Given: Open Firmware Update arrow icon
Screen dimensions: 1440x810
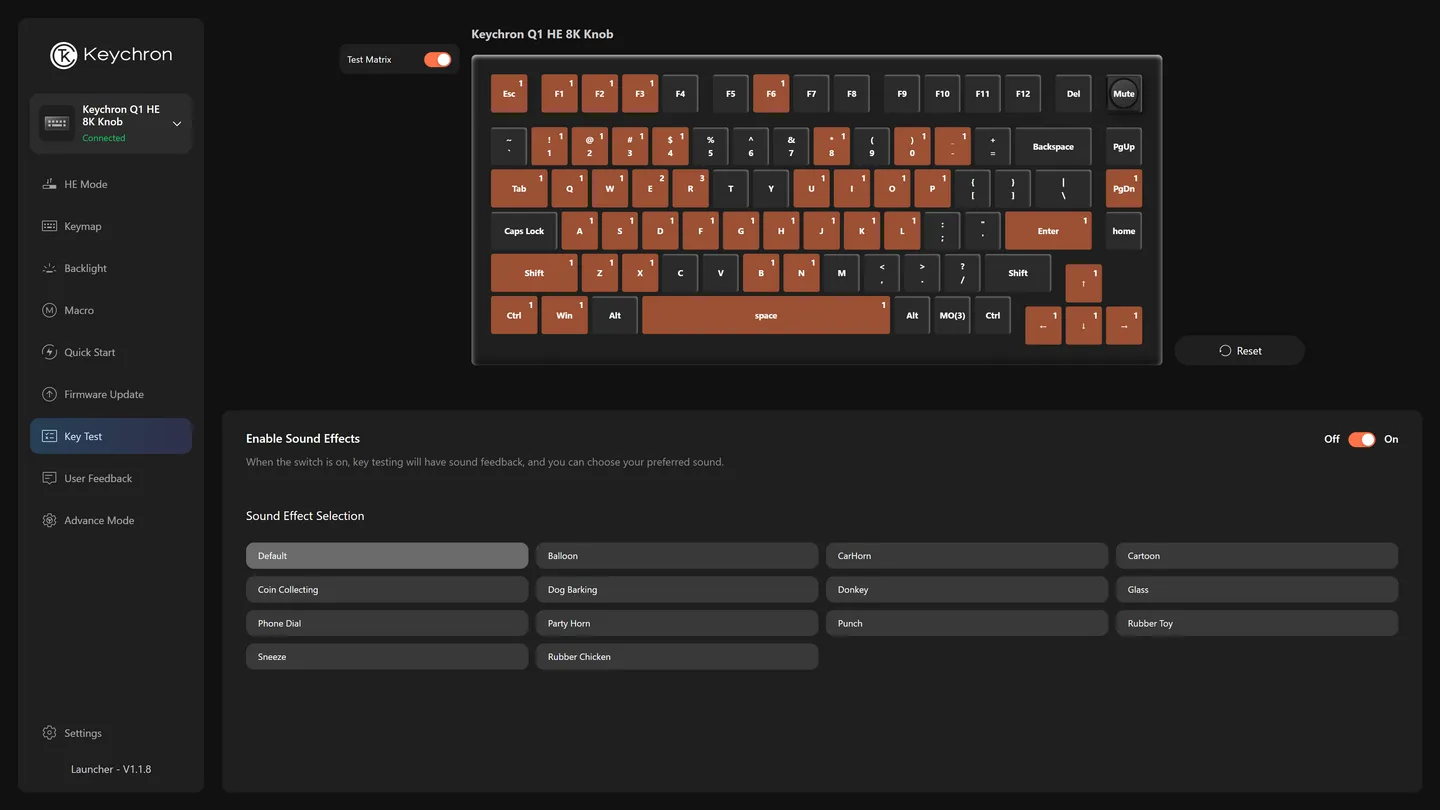Looking at the screenshot, I should 49,394.
